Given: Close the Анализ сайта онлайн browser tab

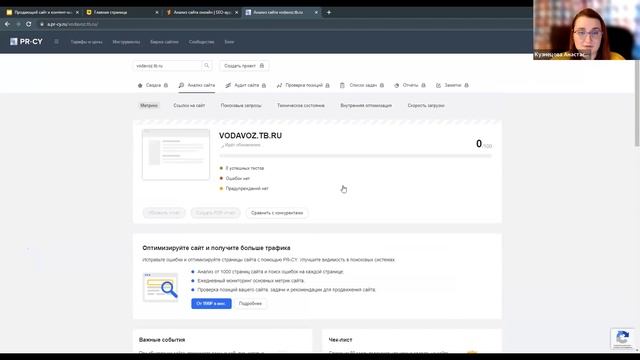Looking at the screenshot, I should (236, 12).
